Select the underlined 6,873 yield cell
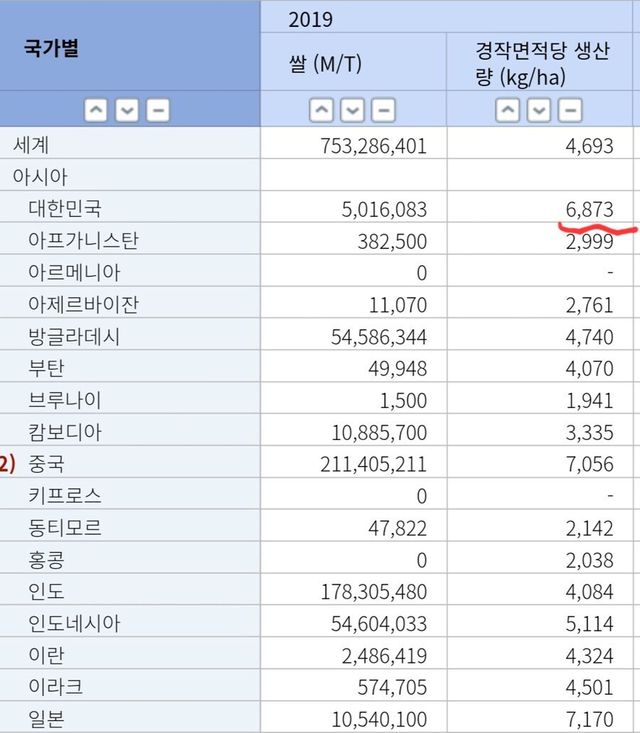 [x=588, y=209]
